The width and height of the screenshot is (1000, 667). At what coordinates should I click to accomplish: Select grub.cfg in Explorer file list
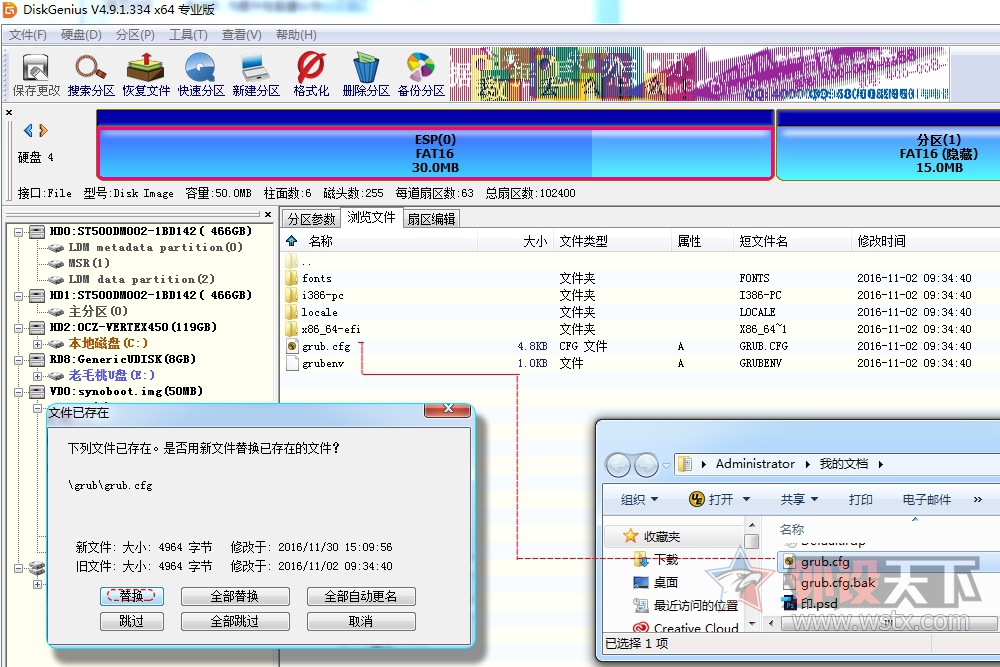pyautogui.click(x=825, y=562)
